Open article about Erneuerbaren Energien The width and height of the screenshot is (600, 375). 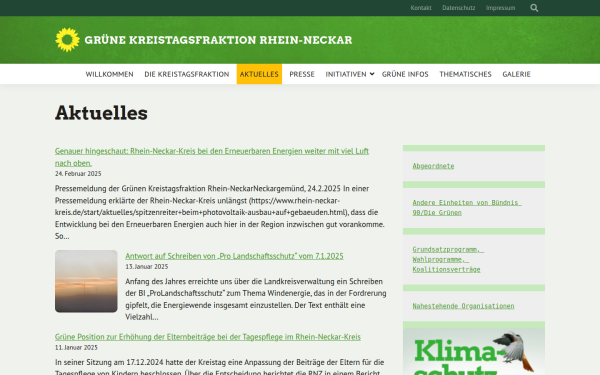point(212,157)
